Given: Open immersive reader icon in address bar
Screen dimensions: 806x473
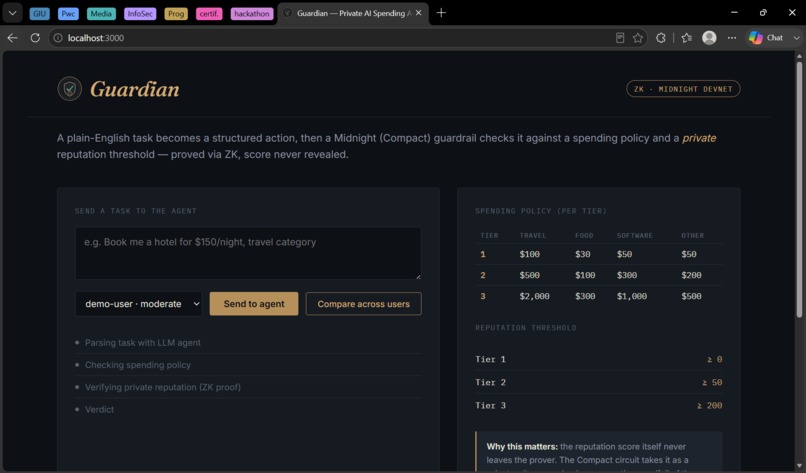Looking at the screenshot, I should (620, 38).
